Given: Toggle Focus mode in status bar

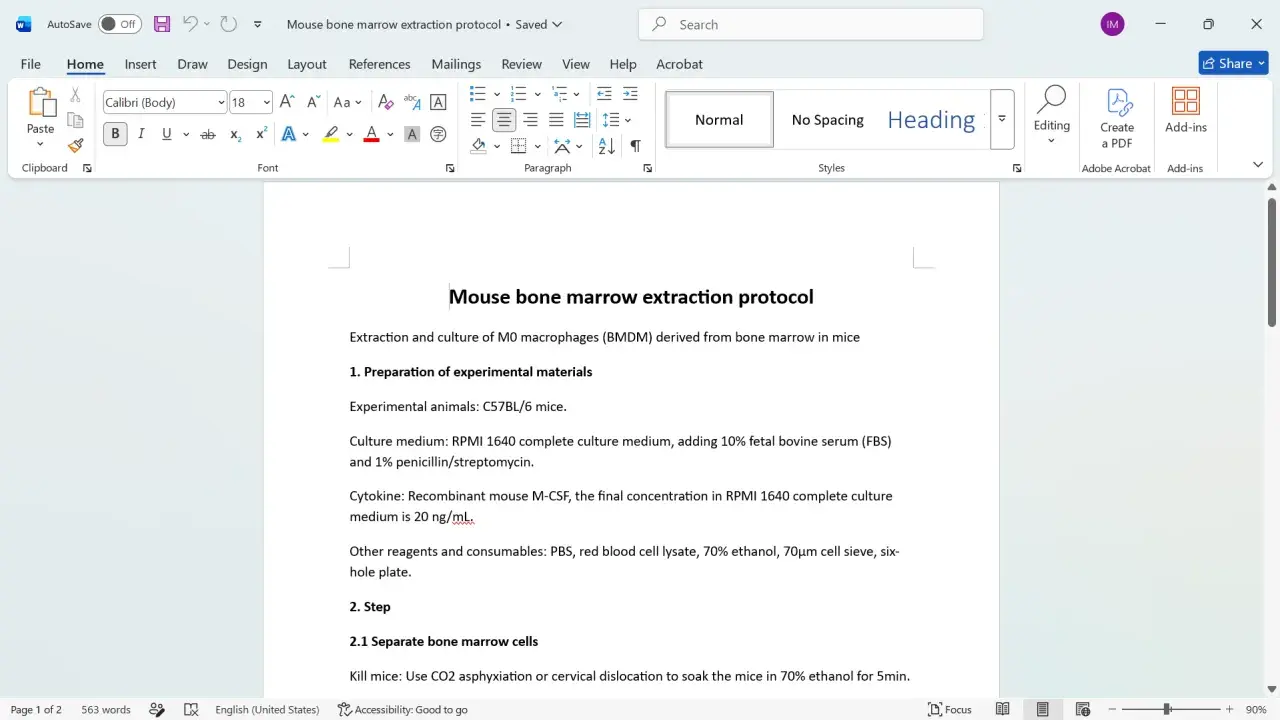Looking at the screenshot, I should pos(949,709).
